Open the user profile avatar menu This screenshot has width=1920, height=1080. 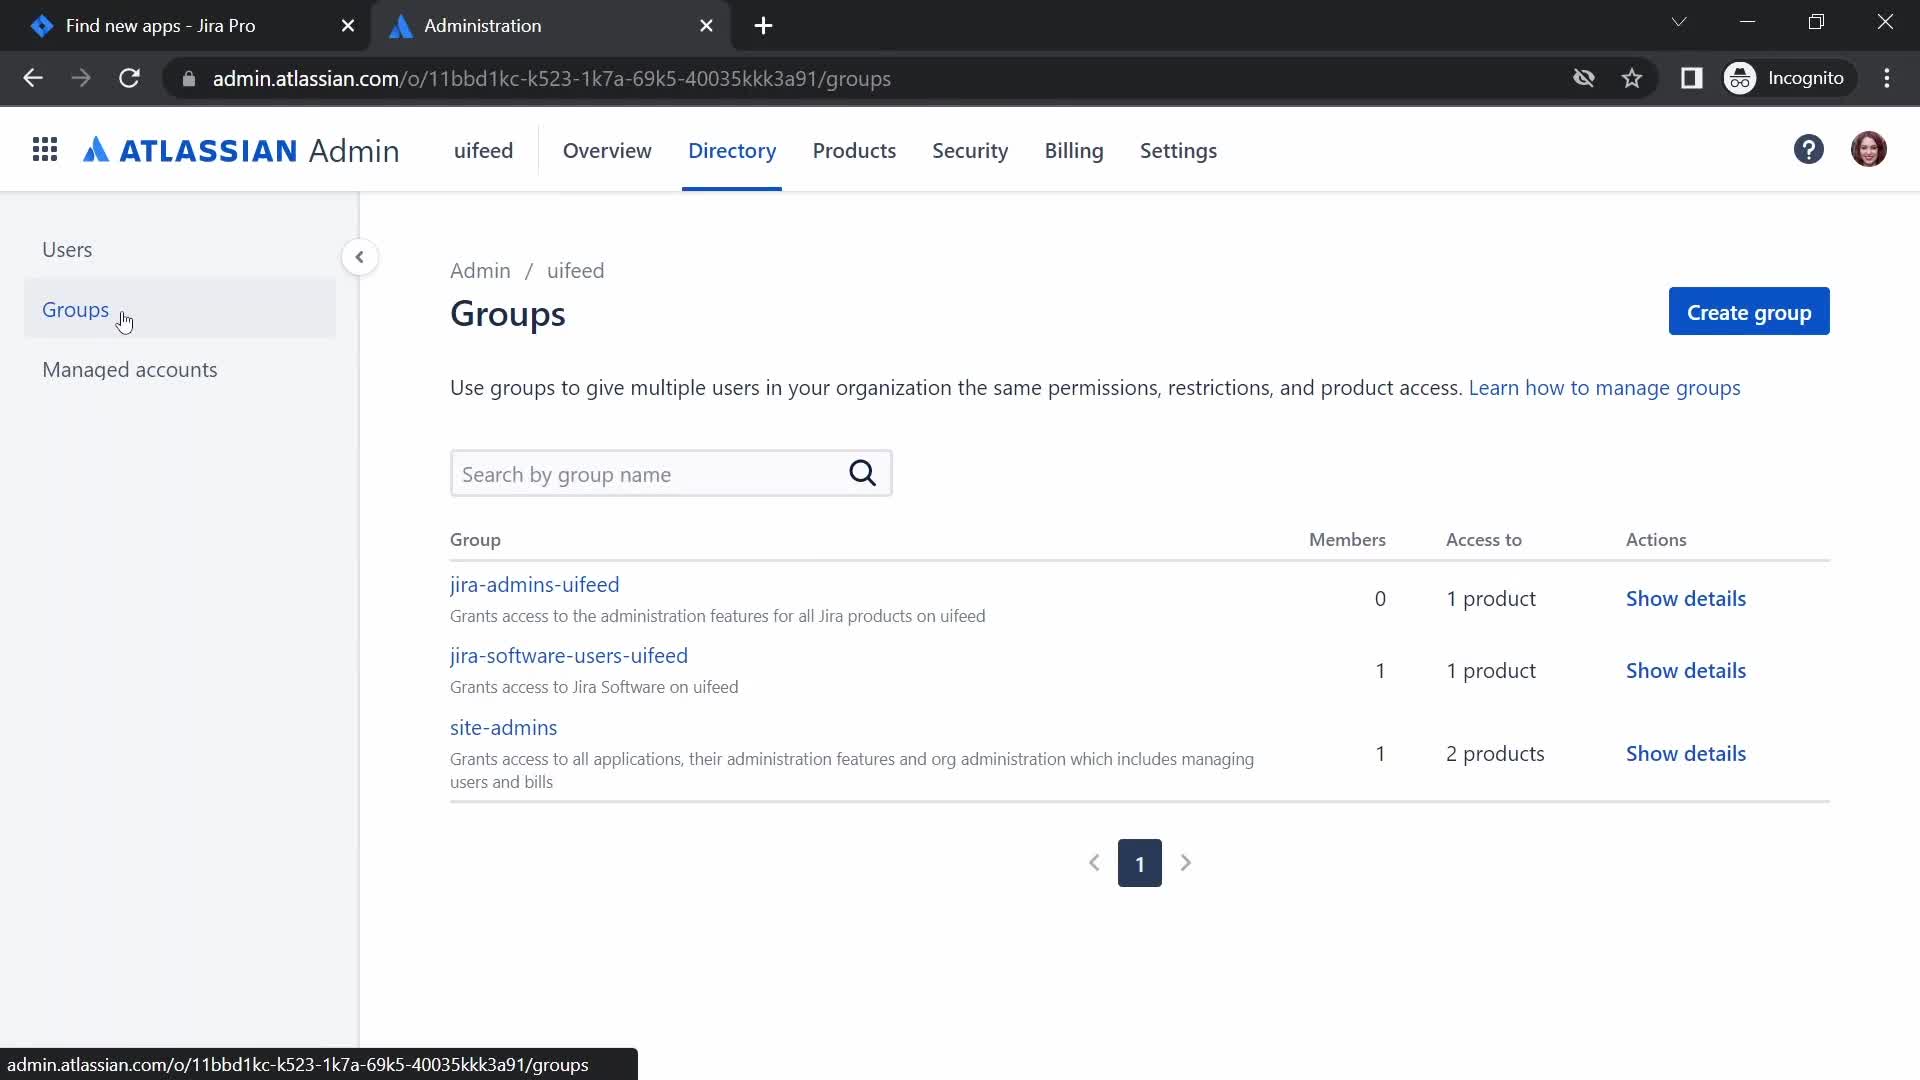click(x=1868, y=150)
